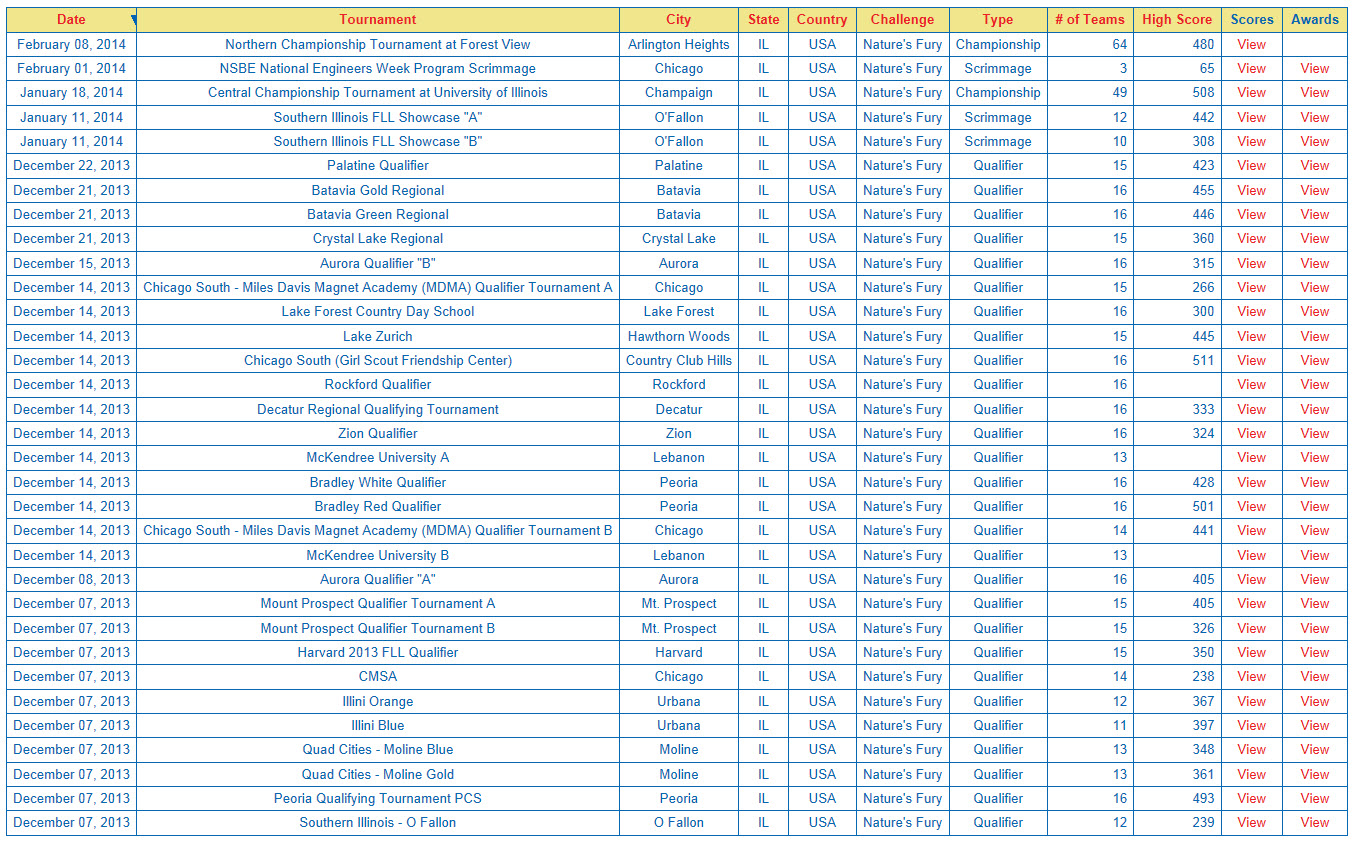View scores for Crystal Lake Regional
This screenshot has height=841, width=1354.
1251,239
